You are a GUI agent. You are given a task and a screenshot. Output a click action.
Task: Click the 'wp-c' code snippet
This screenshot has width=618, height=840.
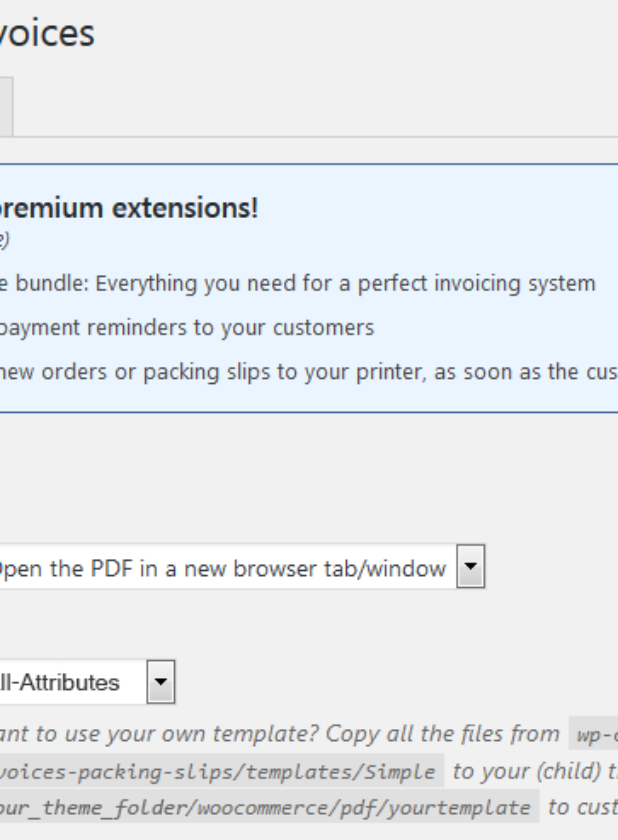[x=594, y=735]
